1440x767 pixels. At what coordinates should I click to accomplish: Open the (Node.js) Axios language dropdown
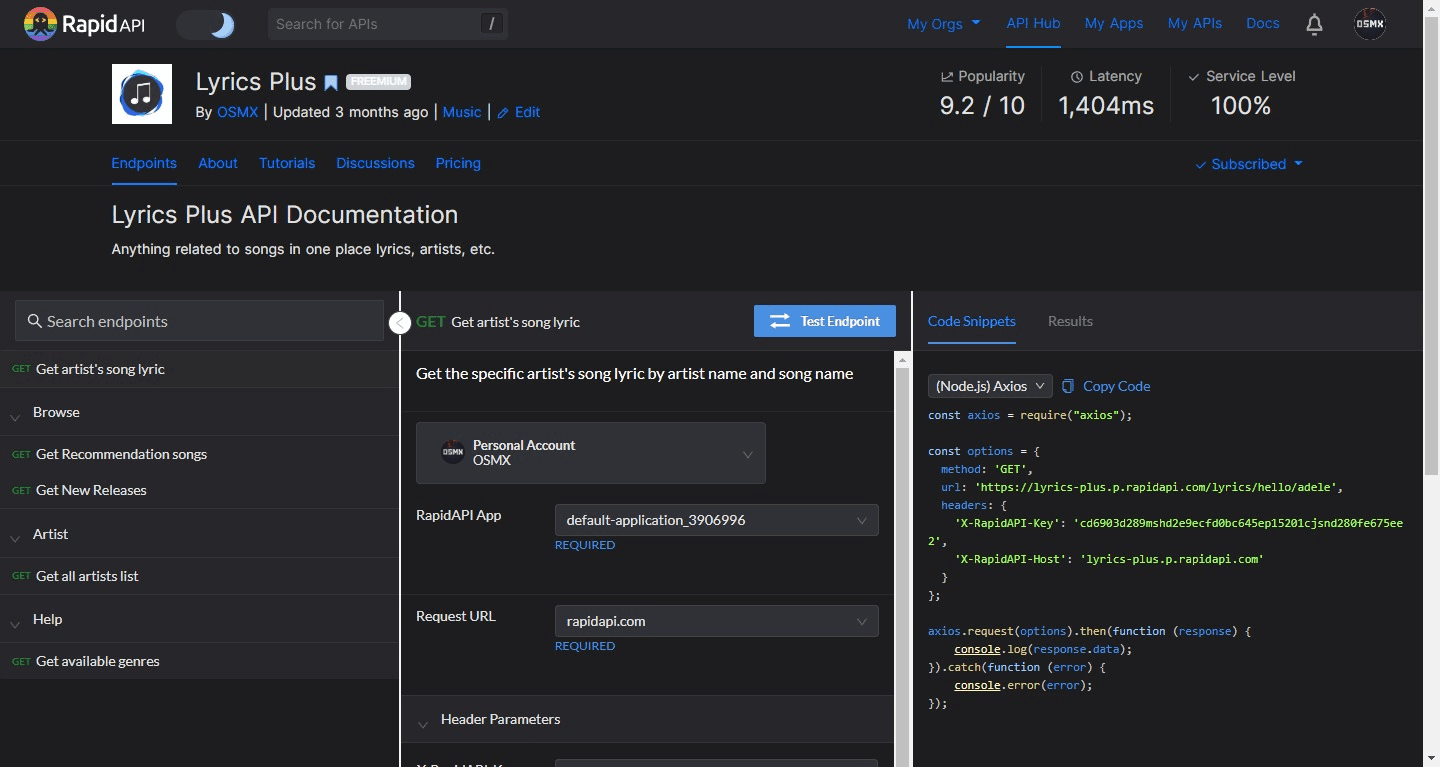tap(990, 386)
